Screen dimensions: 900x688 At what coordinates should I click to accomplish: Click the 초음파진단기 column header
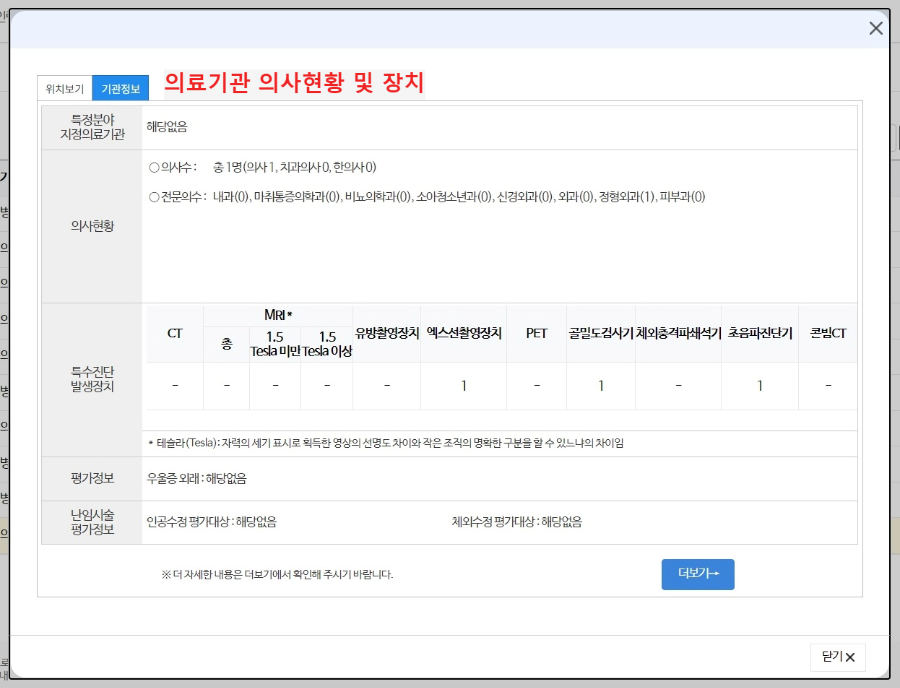pos(760,333)
